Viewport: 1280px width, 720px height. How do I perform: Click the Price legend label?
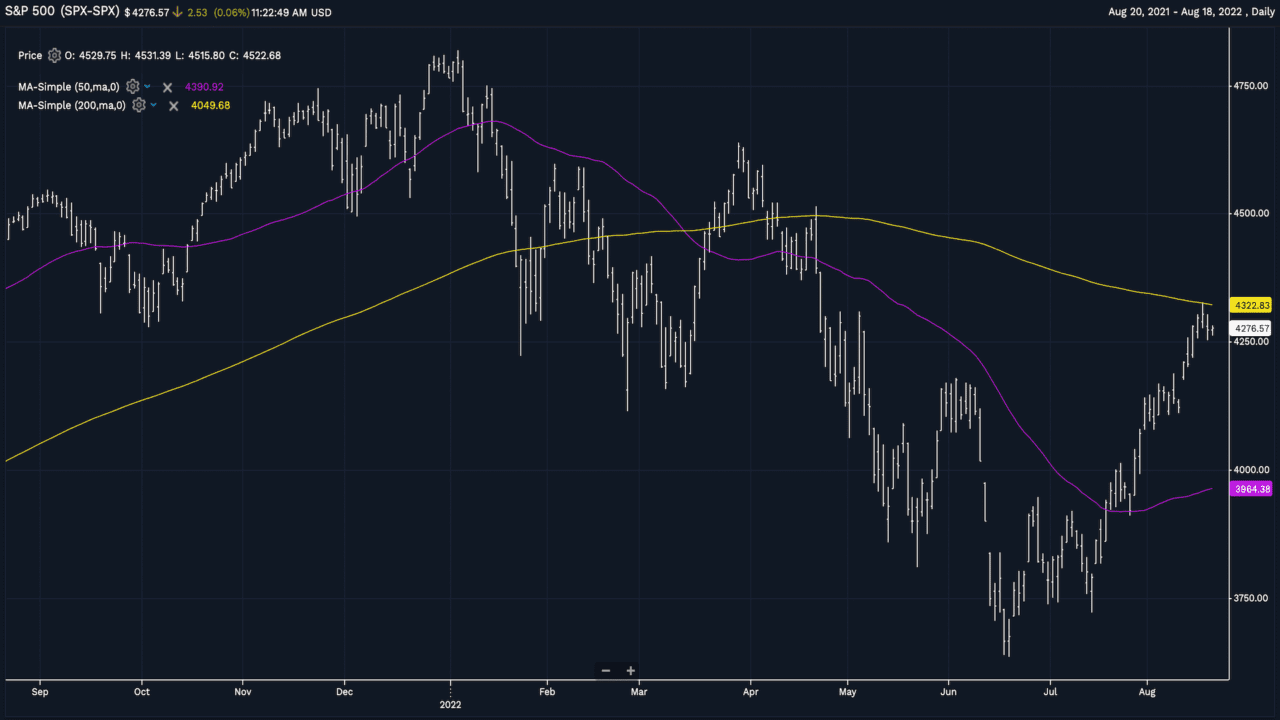30,56
